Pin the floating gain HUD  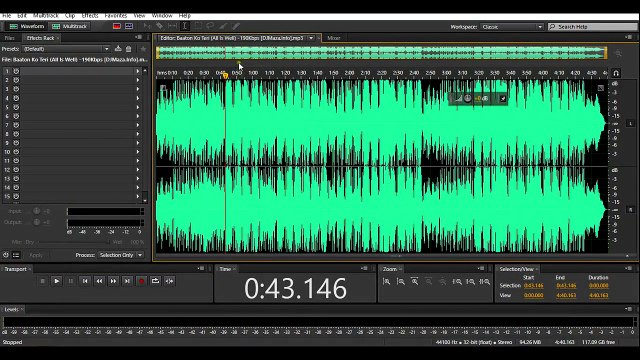tap(503, 99)
